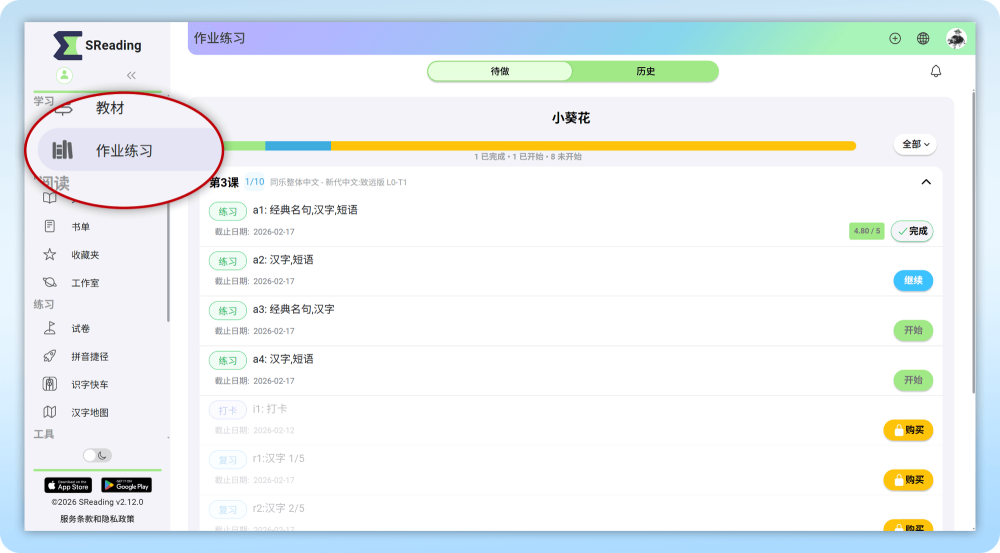This screenshot has height=553, width=1000.
Task: Click the blue started progress segment
Action: [298, 146]
